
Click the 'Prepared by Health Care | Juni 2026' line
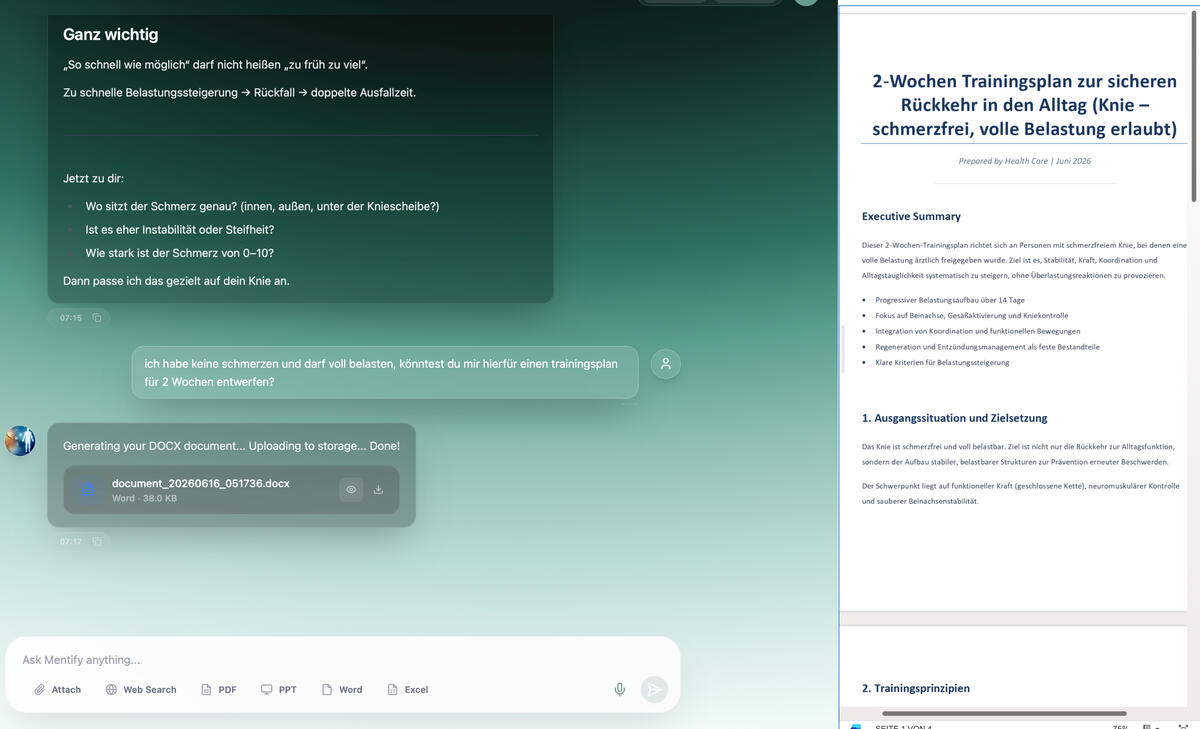click(x=1024, y=161)
